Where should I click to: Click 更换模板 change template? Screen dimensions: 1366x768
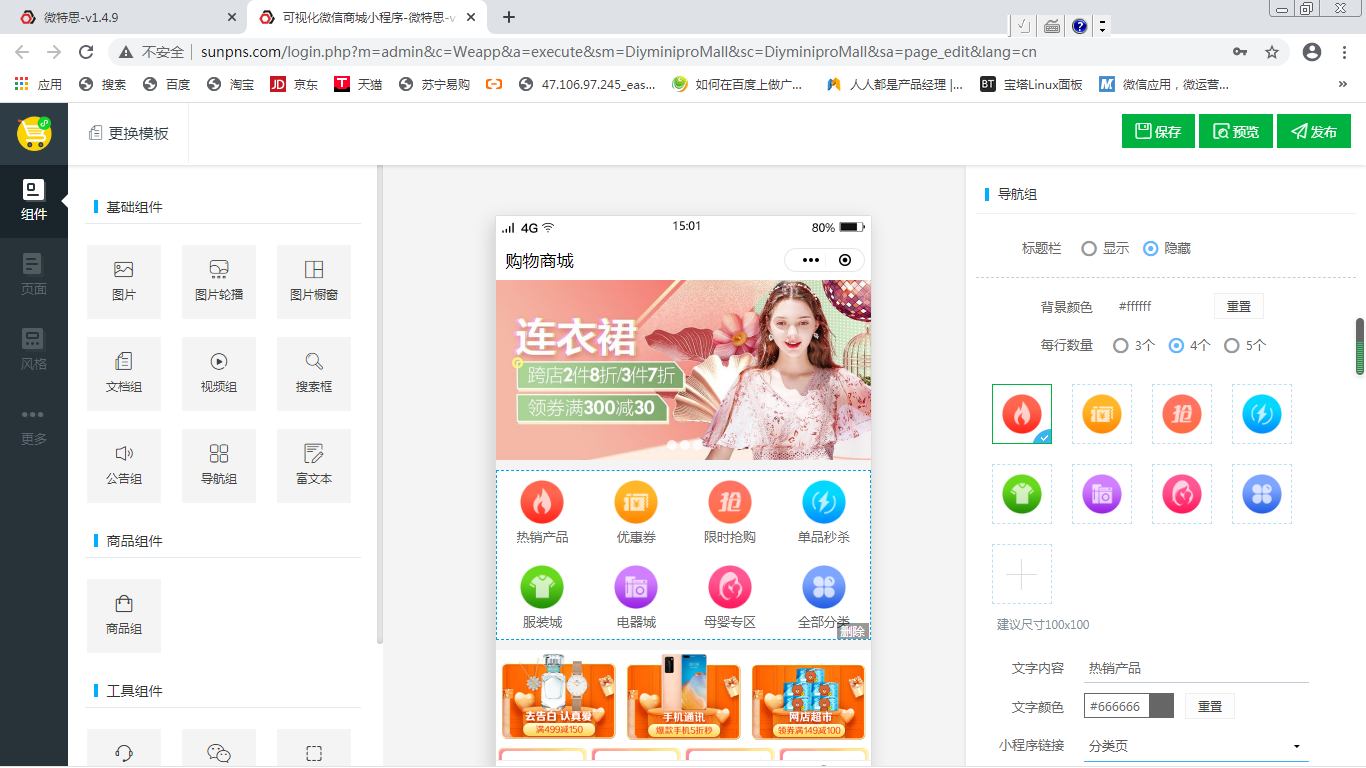[129, 133]
